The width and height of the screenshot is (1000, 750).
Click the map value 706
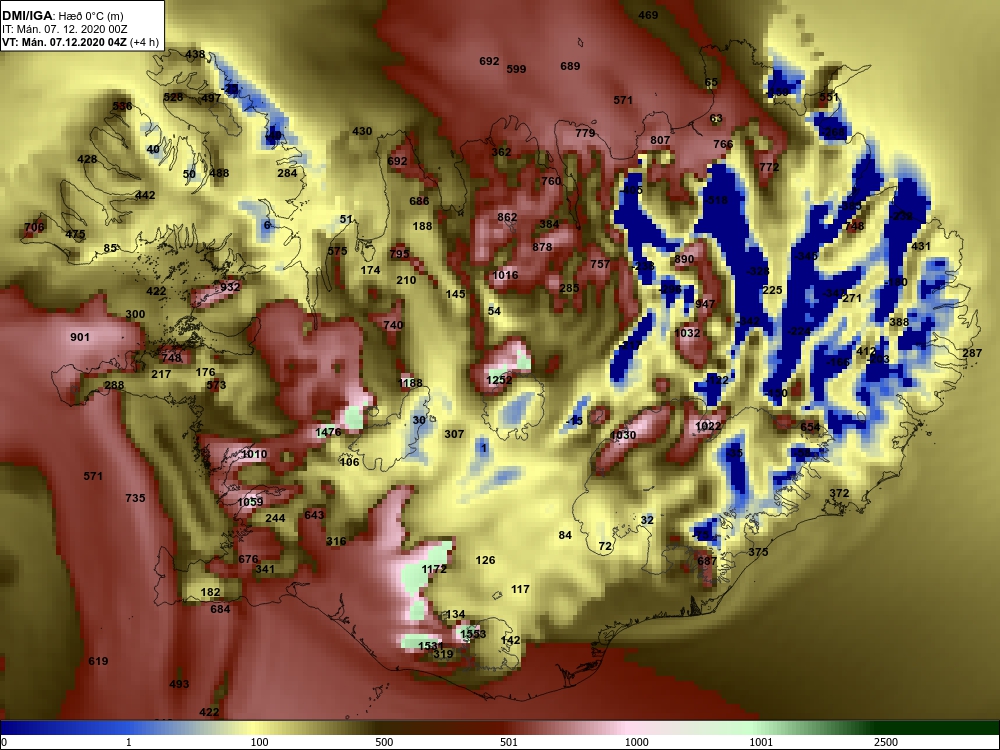(34, 227)
